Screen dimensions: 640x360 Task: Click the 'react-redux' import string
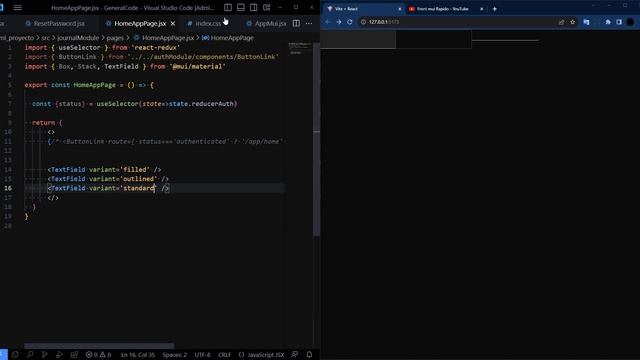(x=156, y=47)
